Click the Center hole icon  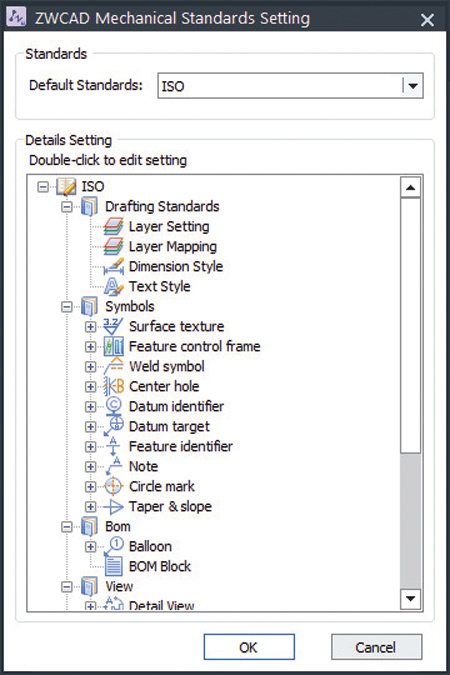tap(114, 387)
